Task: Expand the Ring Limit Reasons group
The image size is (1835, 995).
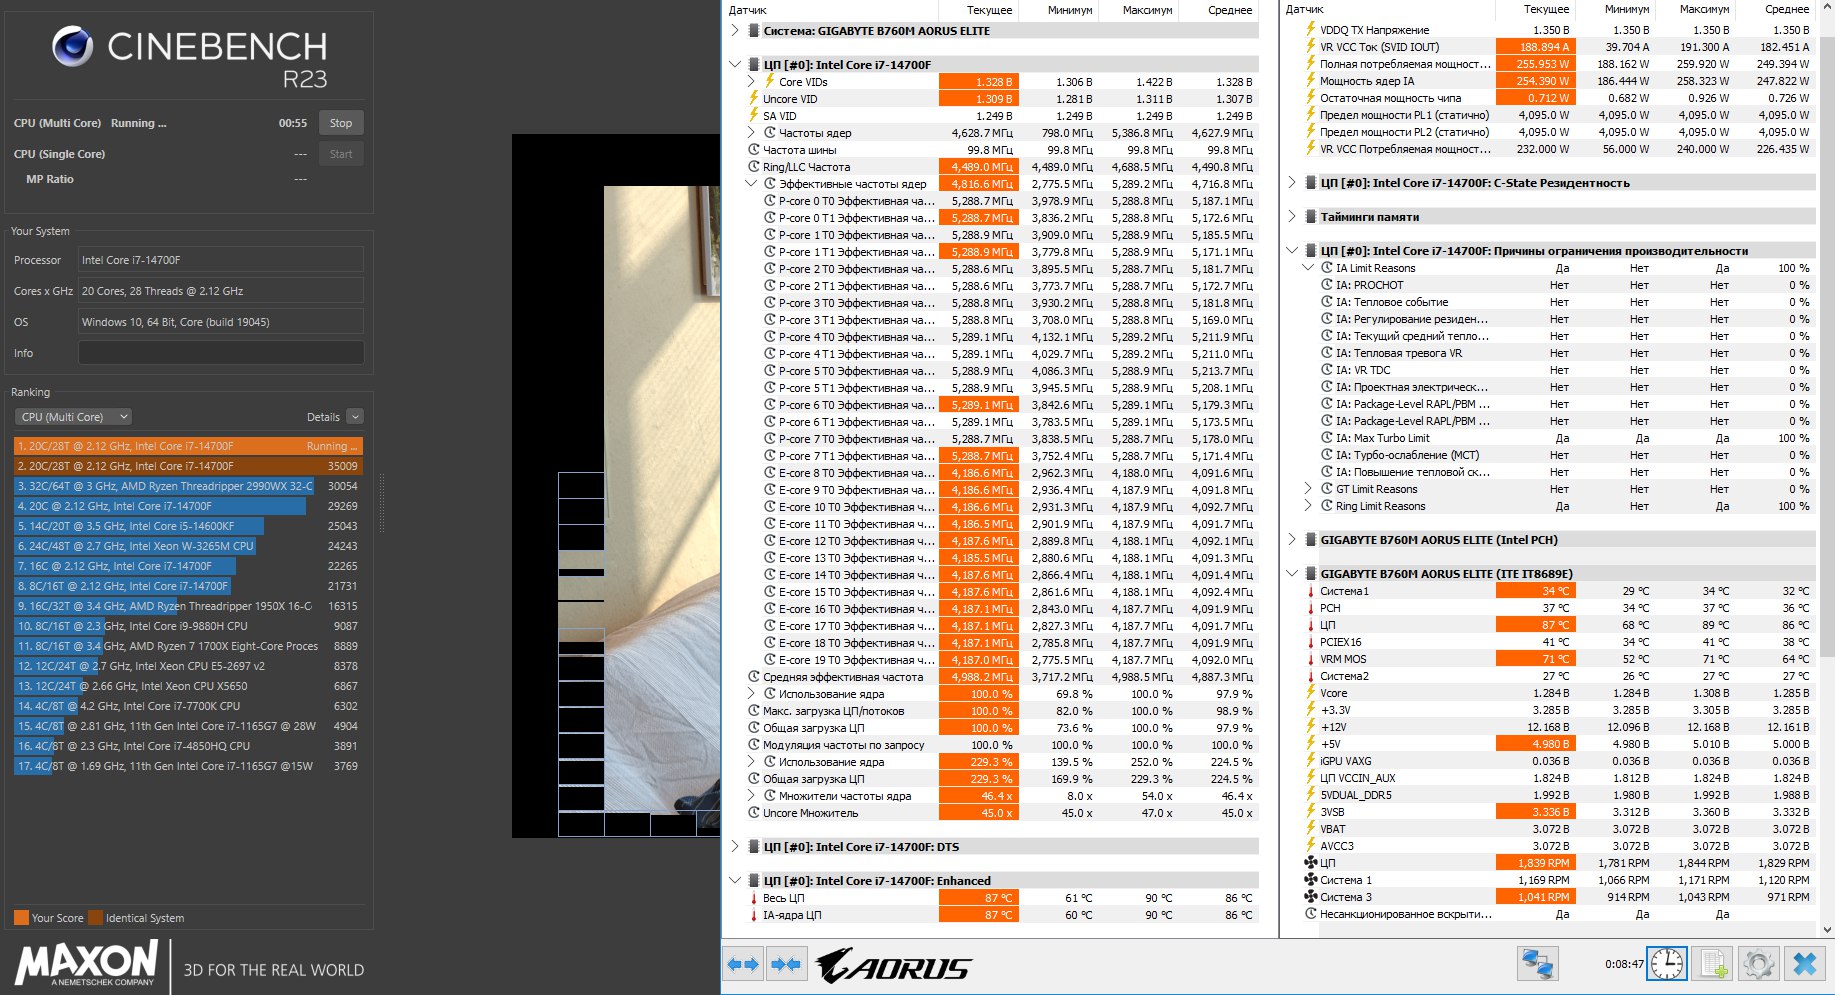Action: 1308,506
